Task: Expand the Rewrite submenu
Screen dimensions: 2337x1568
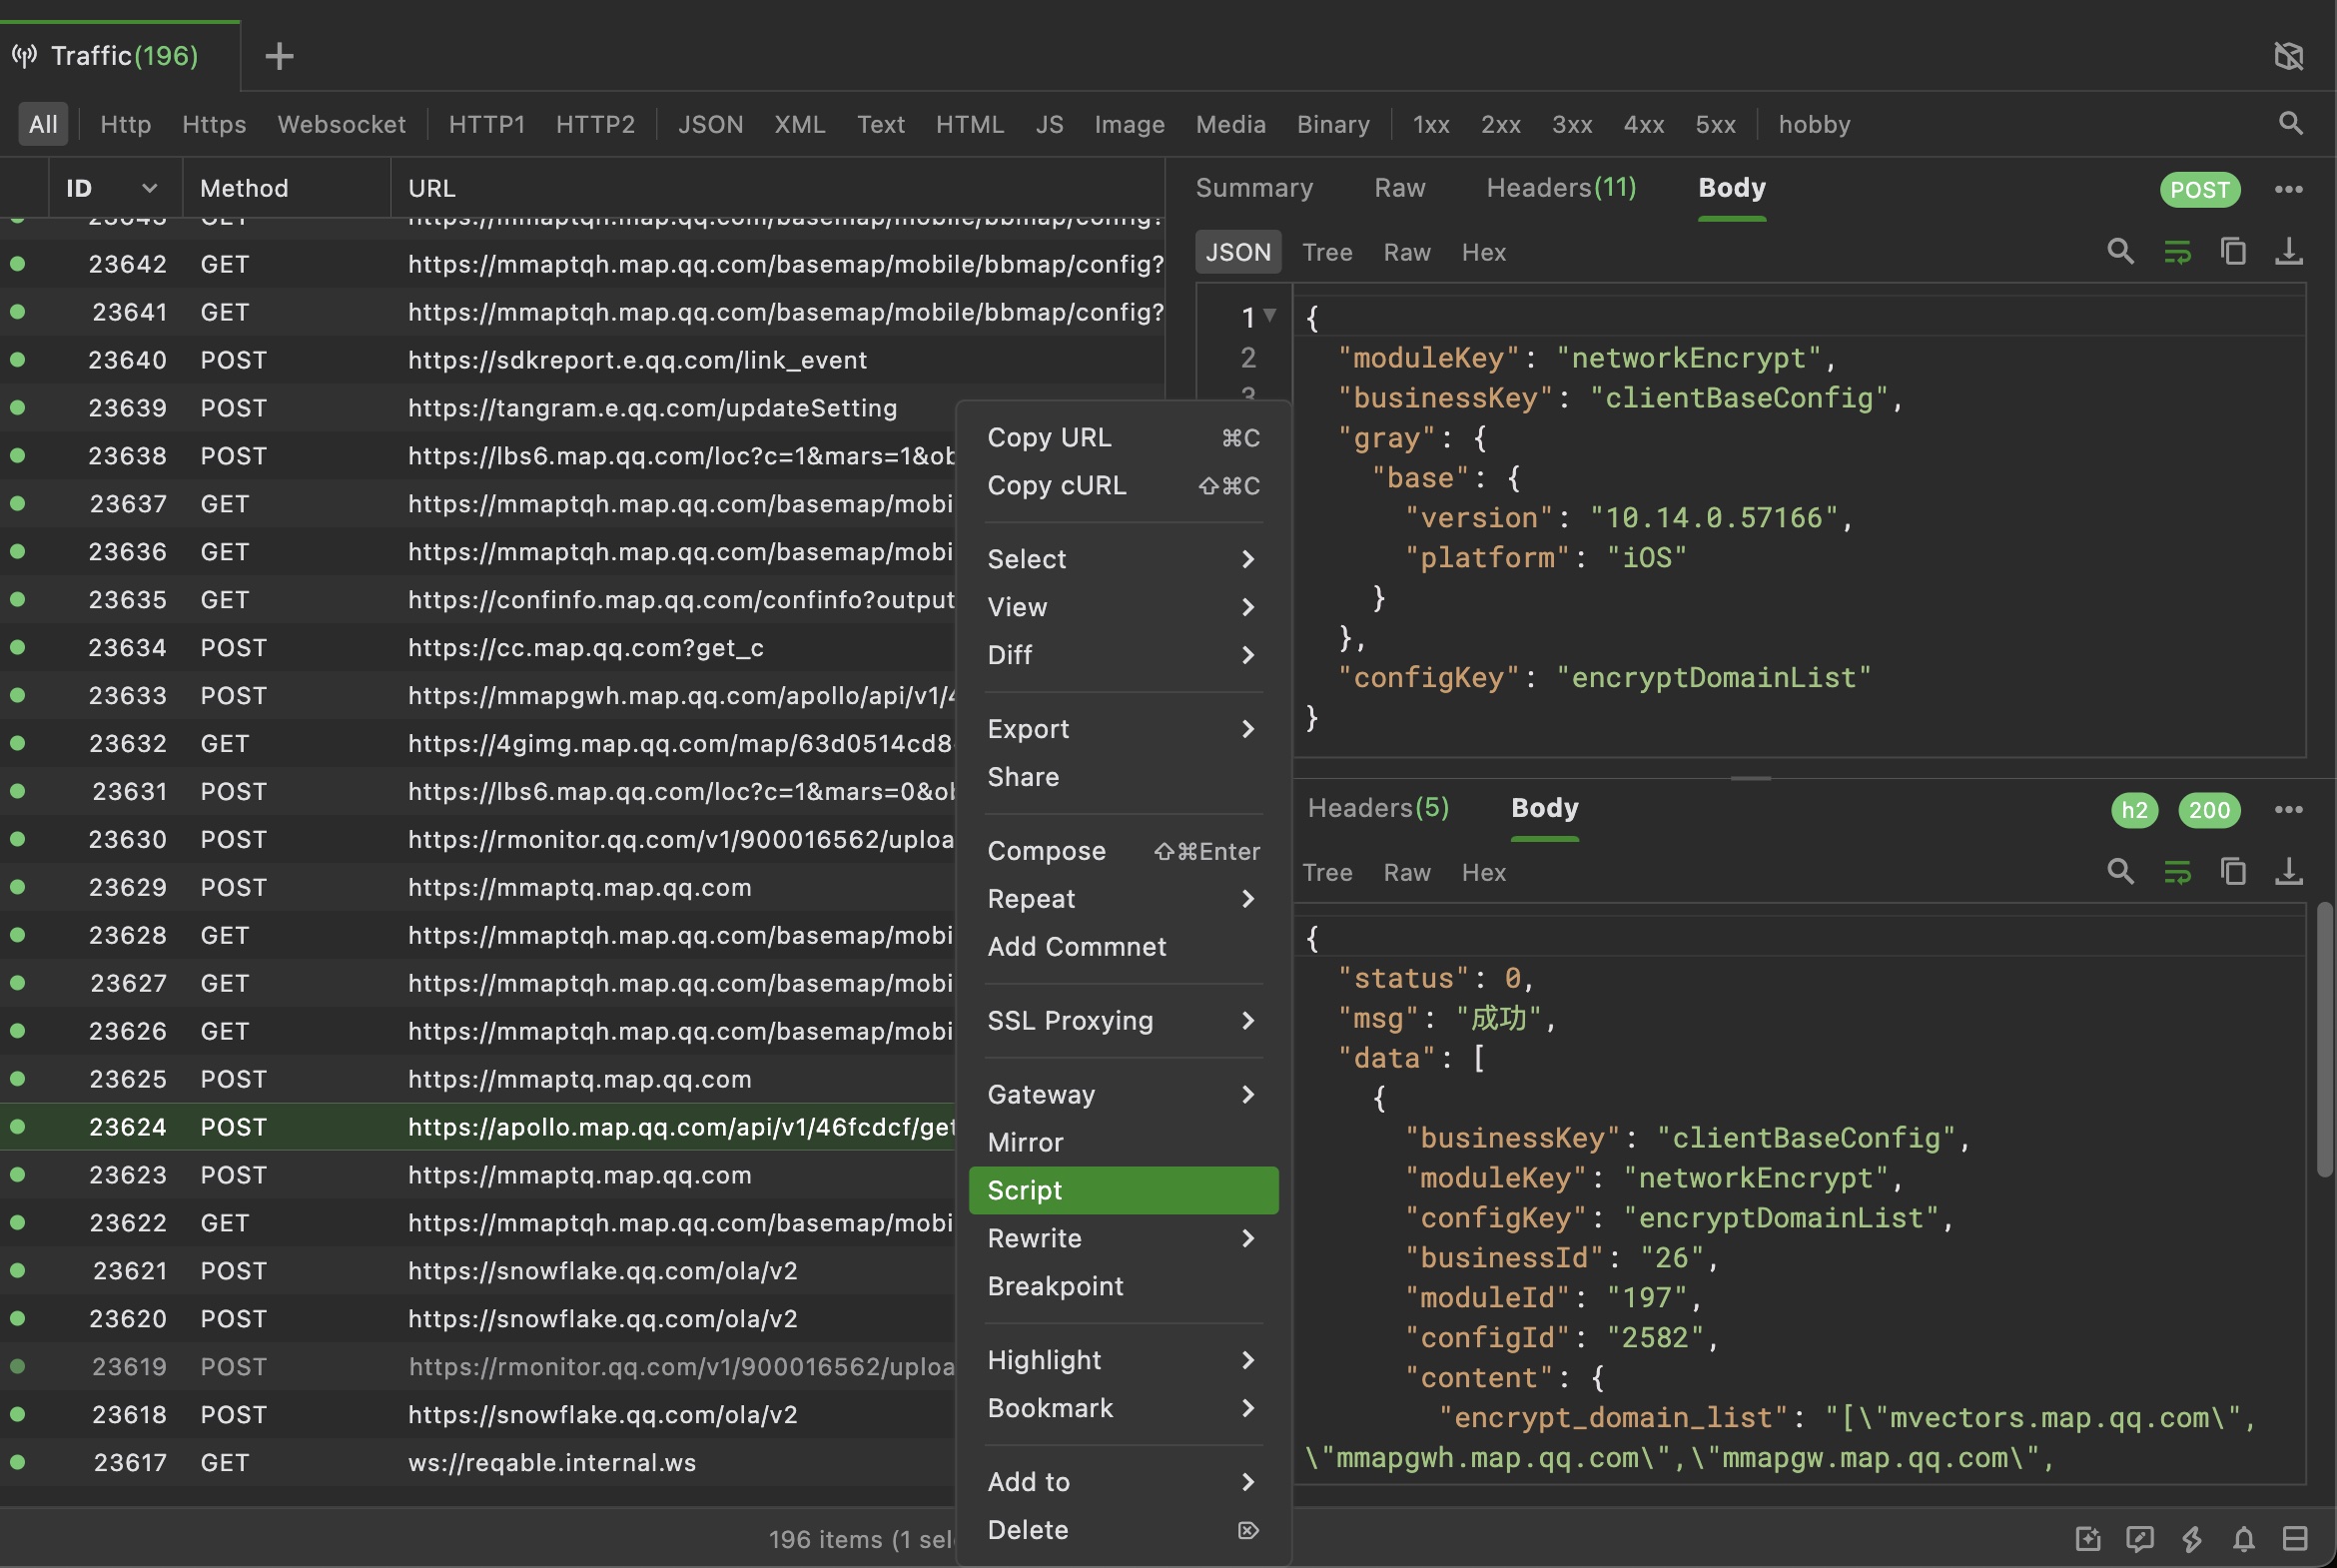Action: click(1123, 1239)
